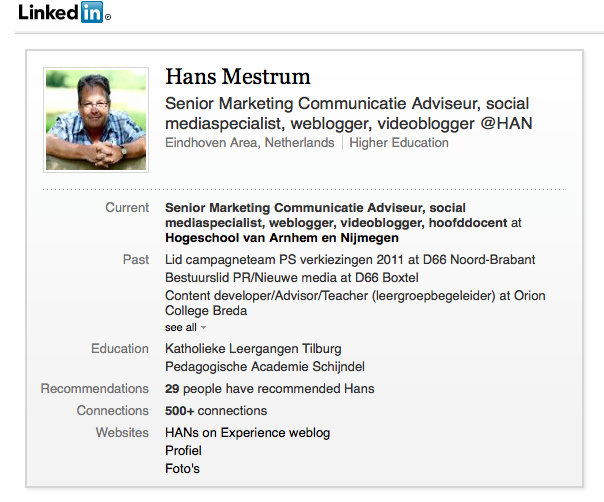Select the Eindhoven Area, Netherlands location
The image size is (604, 502).
[x=250, y=143]
